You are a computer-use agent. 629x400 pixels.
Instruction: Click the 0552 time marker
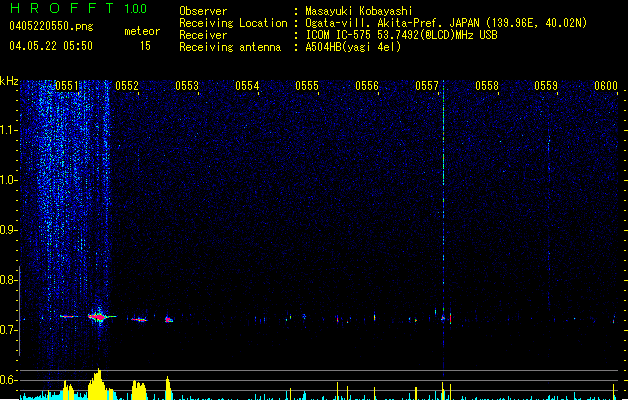click(x=127, y=86)
